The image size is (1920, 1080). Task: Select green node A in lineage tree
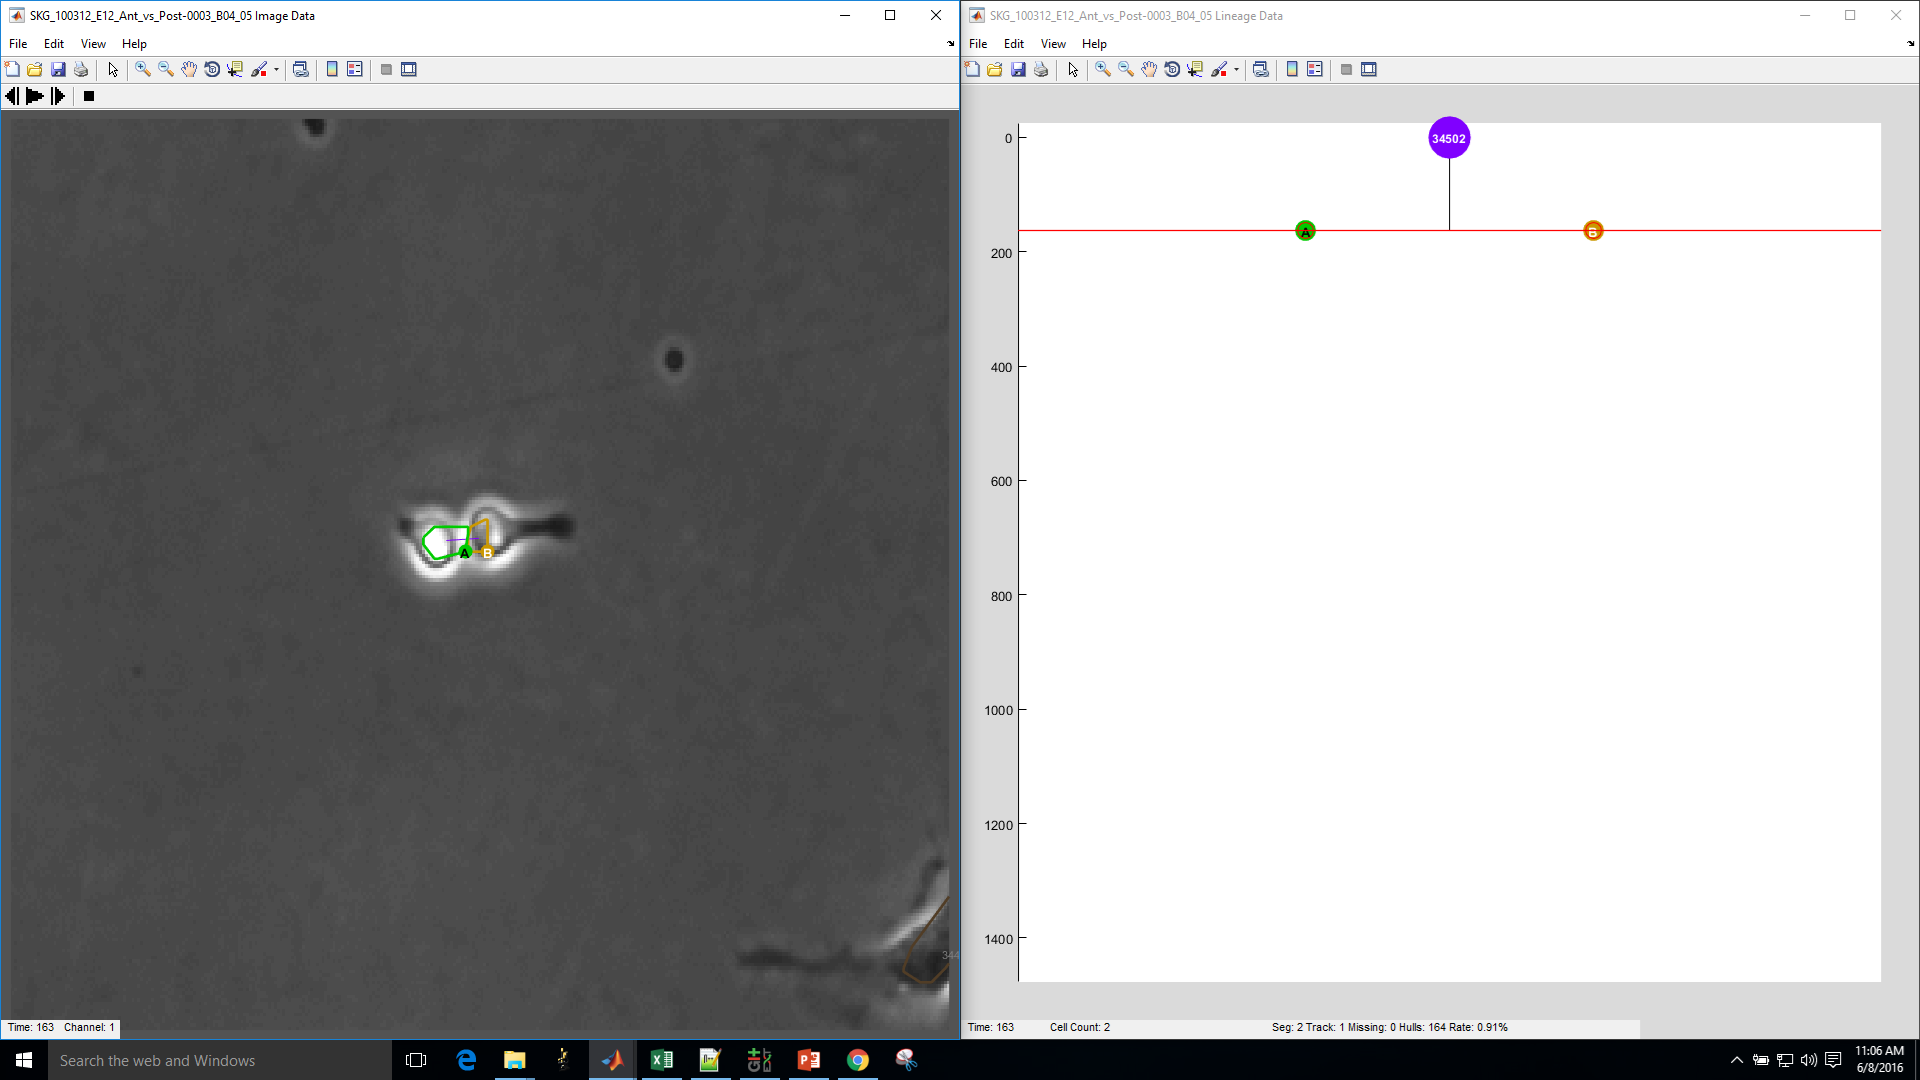pyautogui.click(x=1305, y=231)
